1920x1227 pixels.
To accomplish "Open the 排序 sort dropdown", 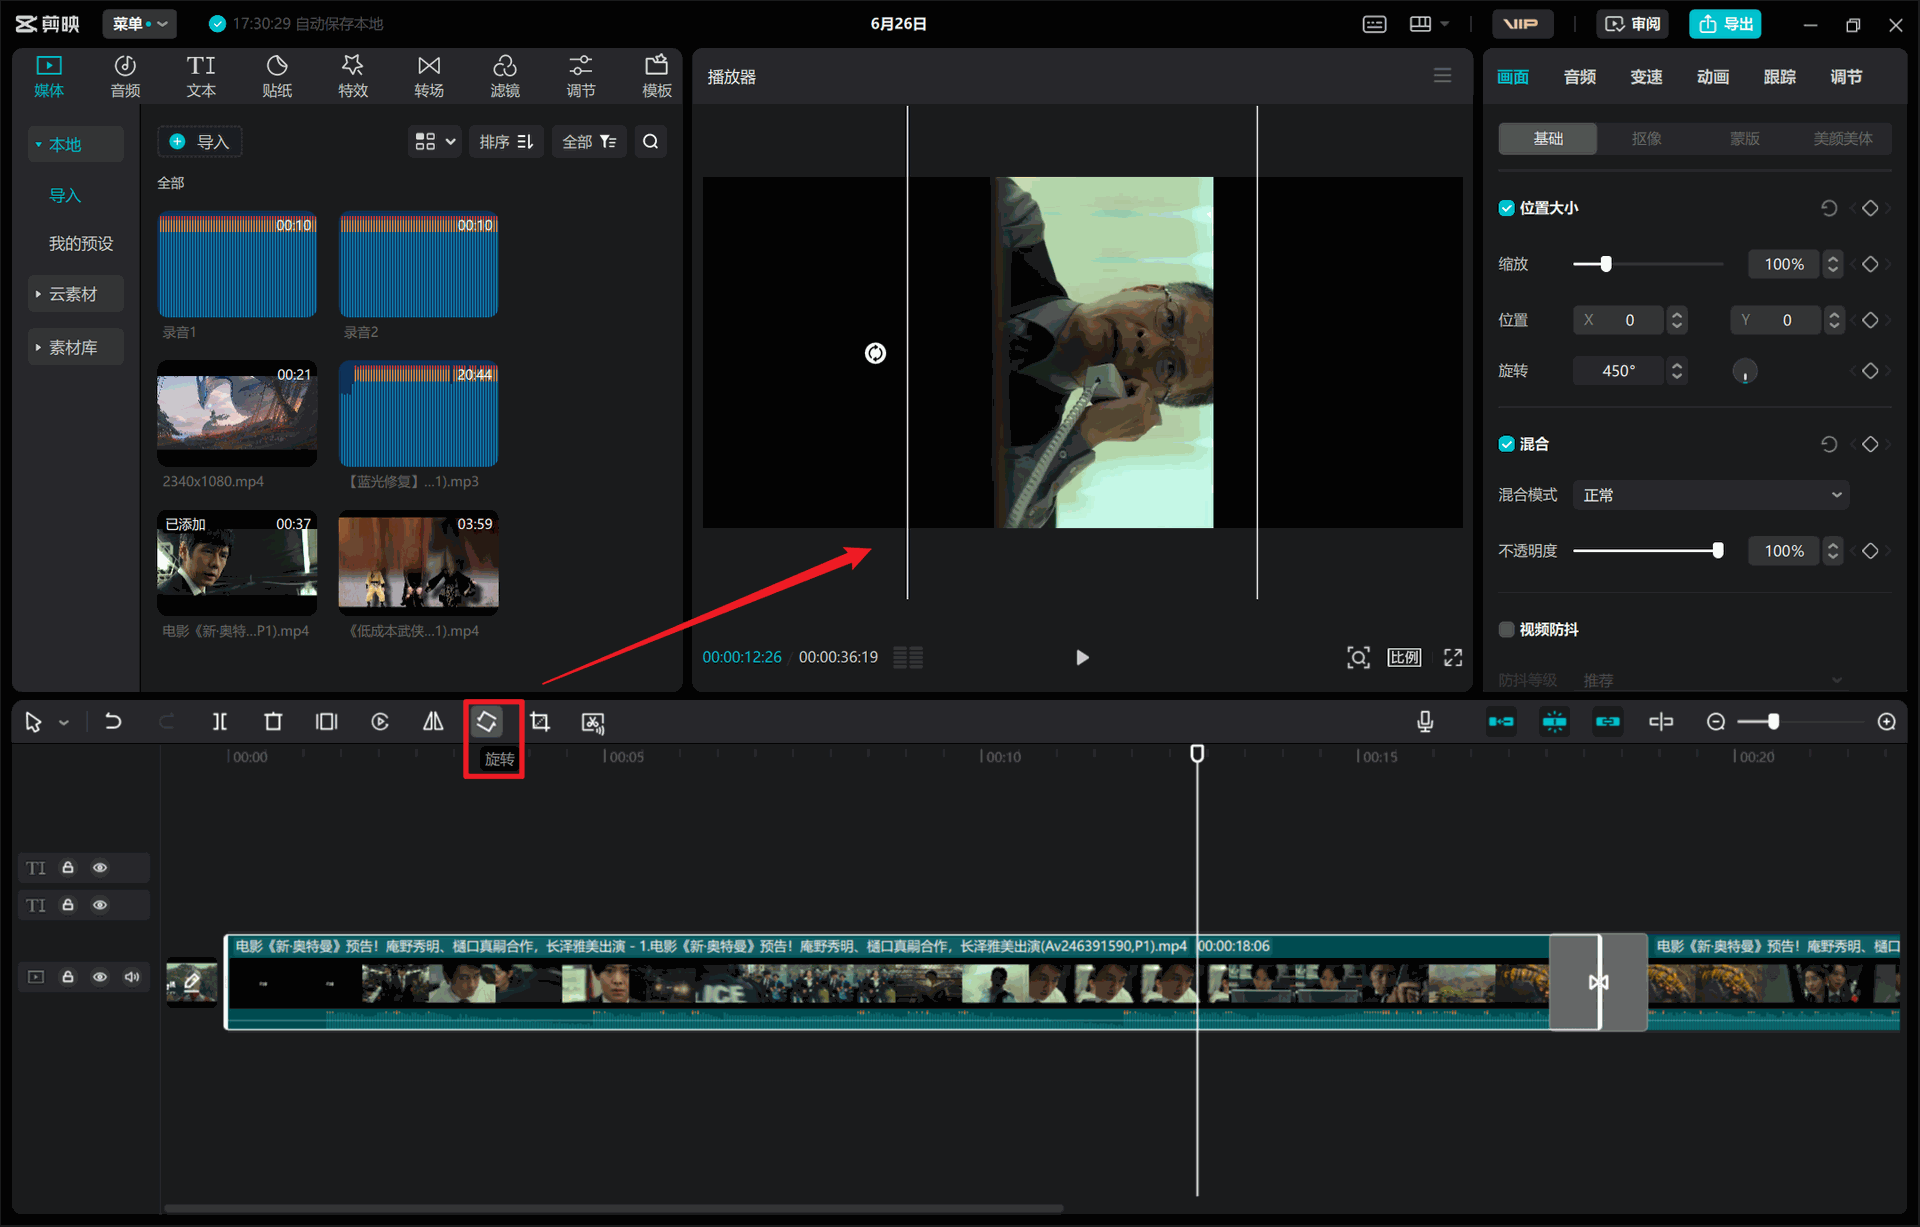I will (x=506, y=142).
